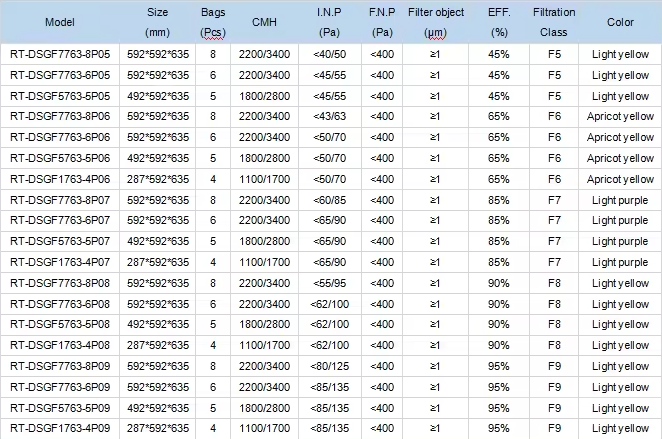Select Light yellow in RT-DSGF5763-5P05 row
This screenshot has height=439, width=662.
pos(620,96)
